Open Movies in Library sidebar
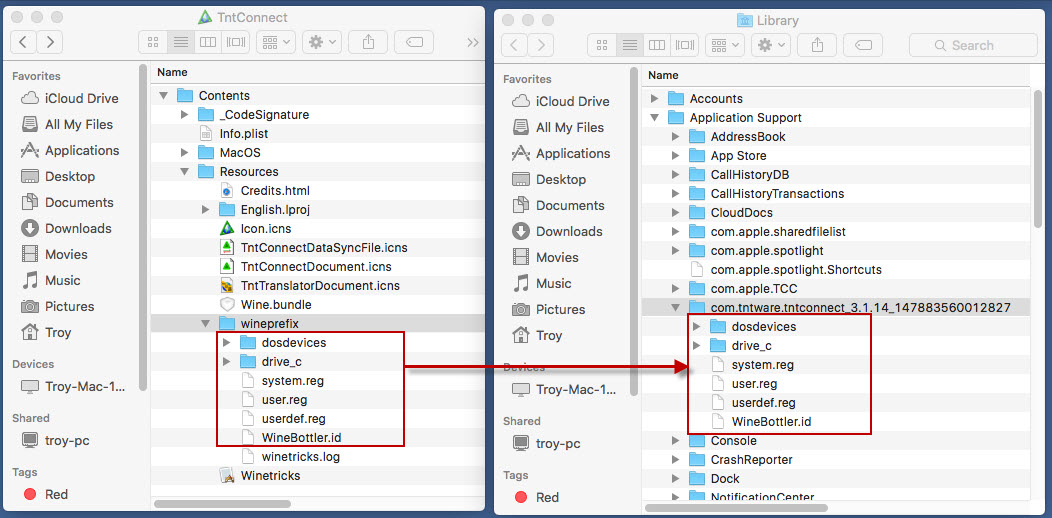This screenshot has width=1052, height=518. pos(545,257)
